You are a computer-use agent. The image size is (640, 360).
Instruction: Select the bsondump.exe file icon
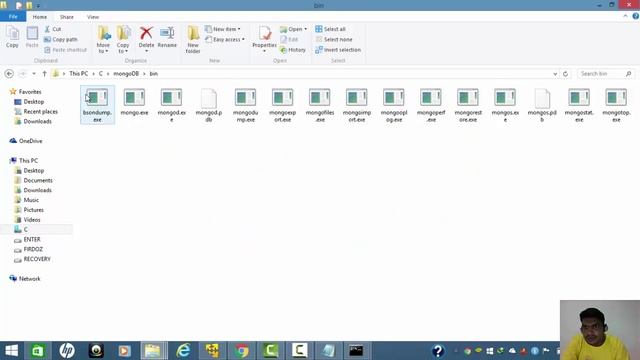(98, 98)
